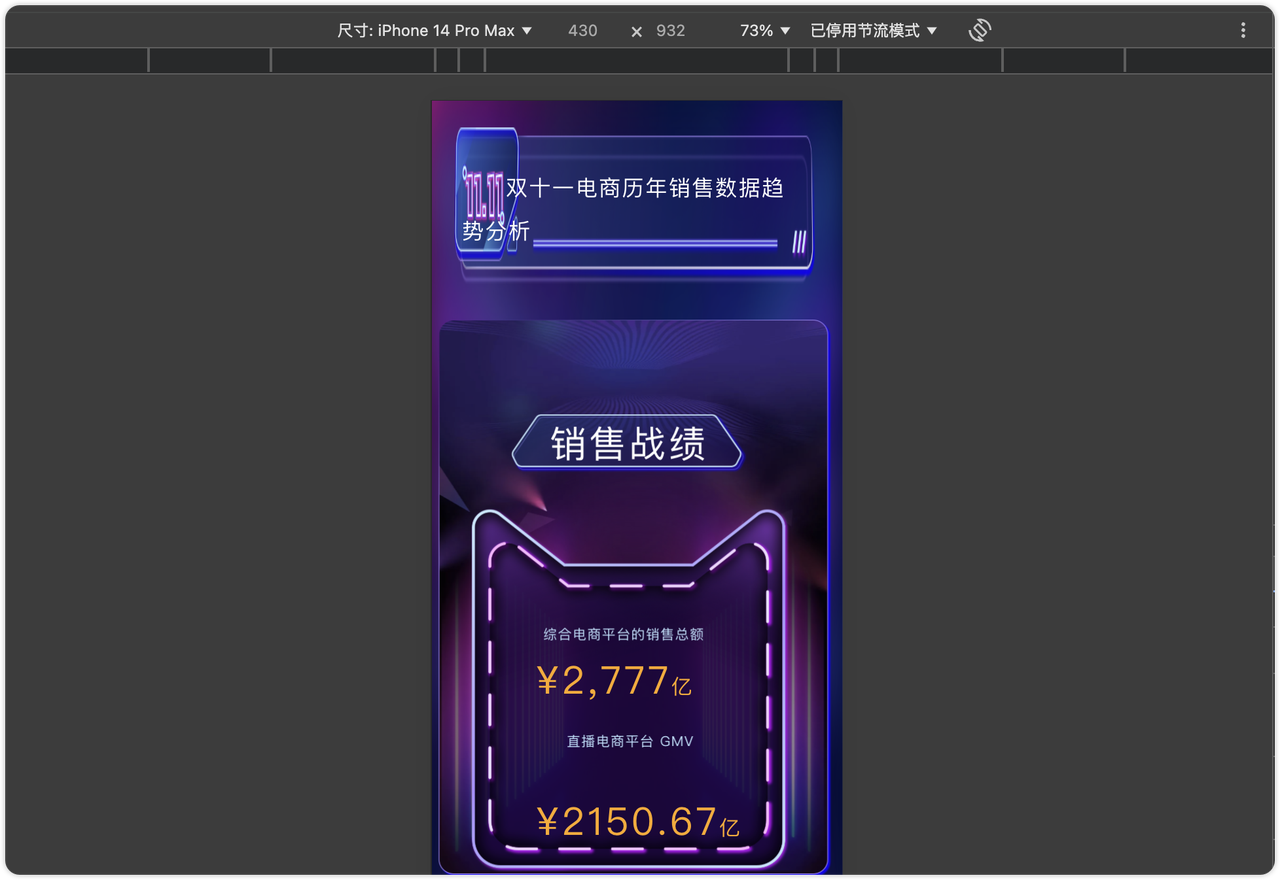Click the label 综合电商平台的销售总额
This screenshot has height=880, width=1280.
coord(624,634)
